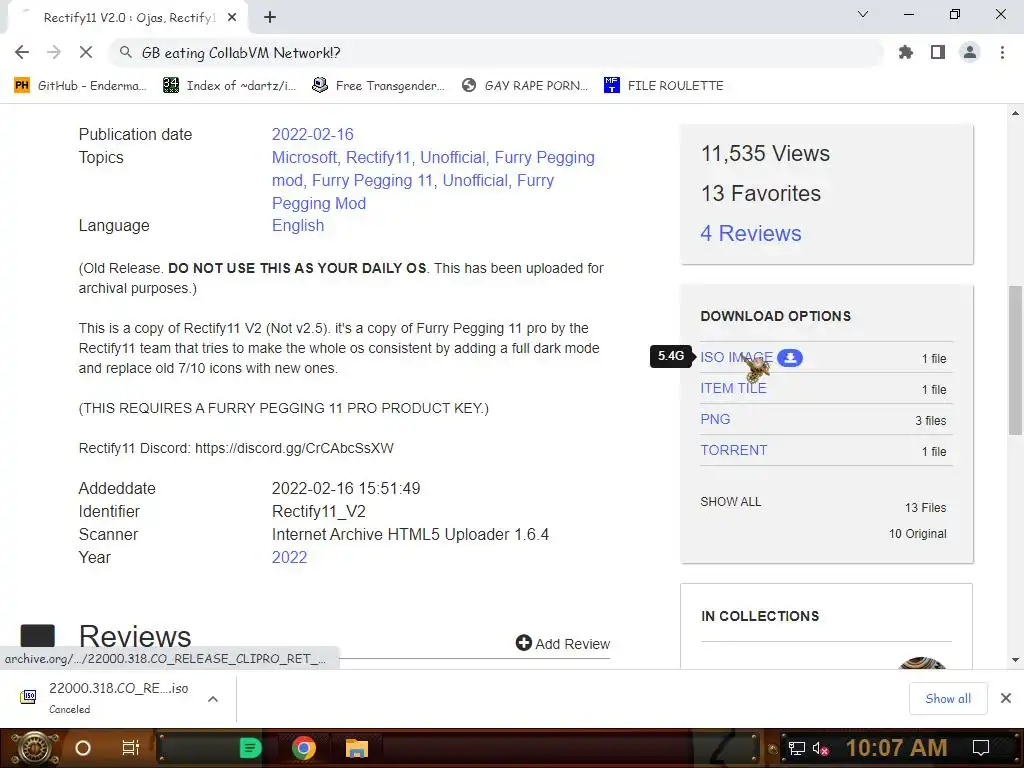Open a new browser tab
The image size is (1024, 768).
(270, 17)
